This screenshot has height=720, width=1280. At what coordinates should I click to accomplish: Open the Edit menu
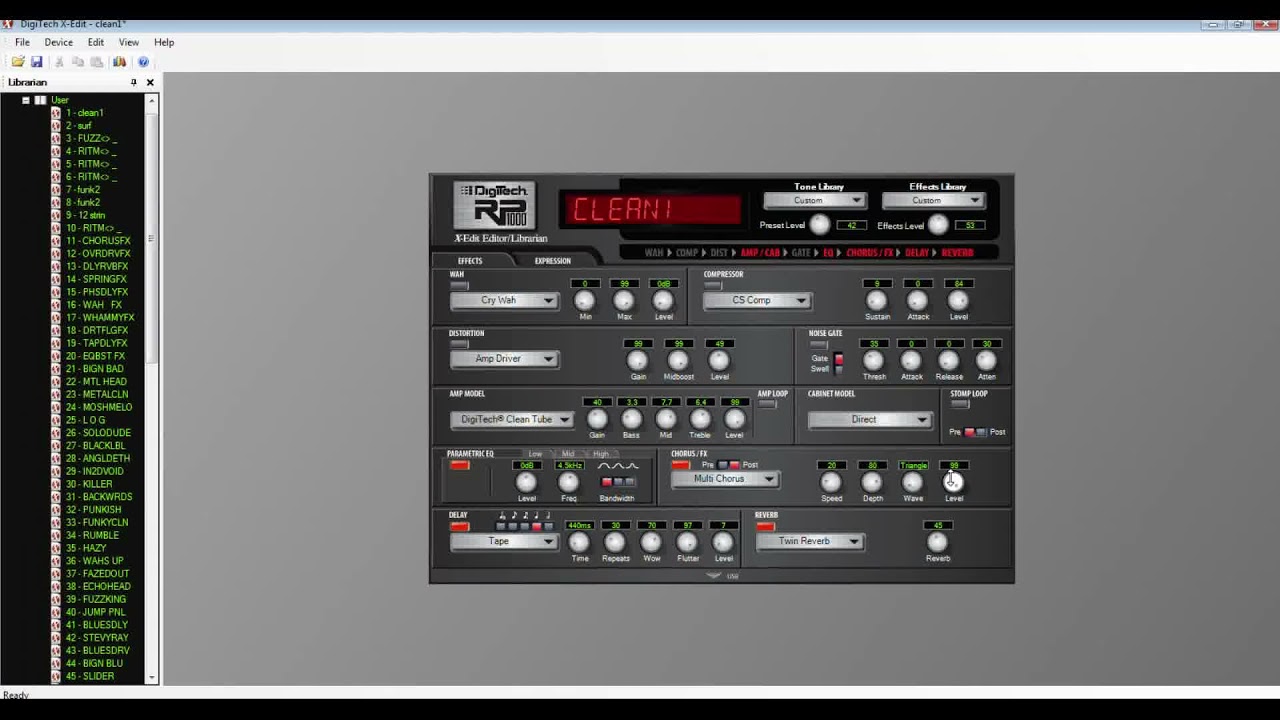[x=96, y=43]
